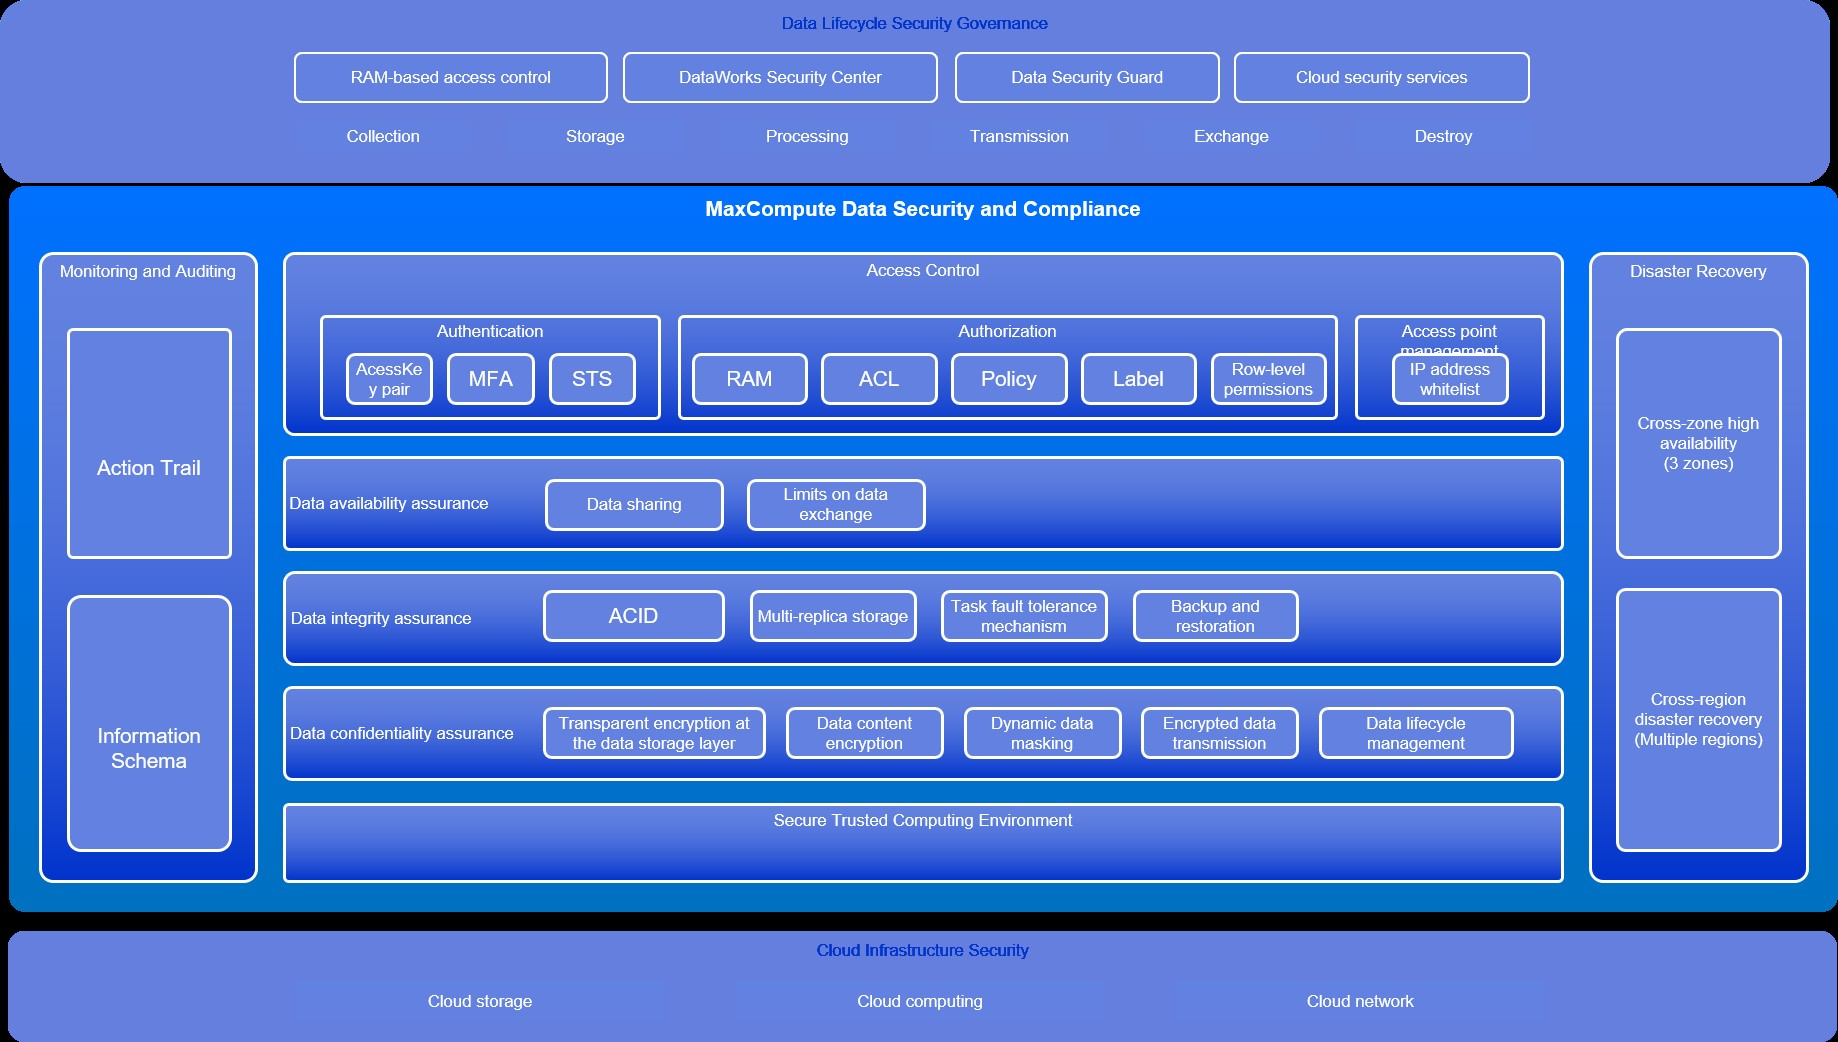Select the Monitoring and Auditing heading
This screenshot has height=1042, width=1838.
(x=148, y=271)
